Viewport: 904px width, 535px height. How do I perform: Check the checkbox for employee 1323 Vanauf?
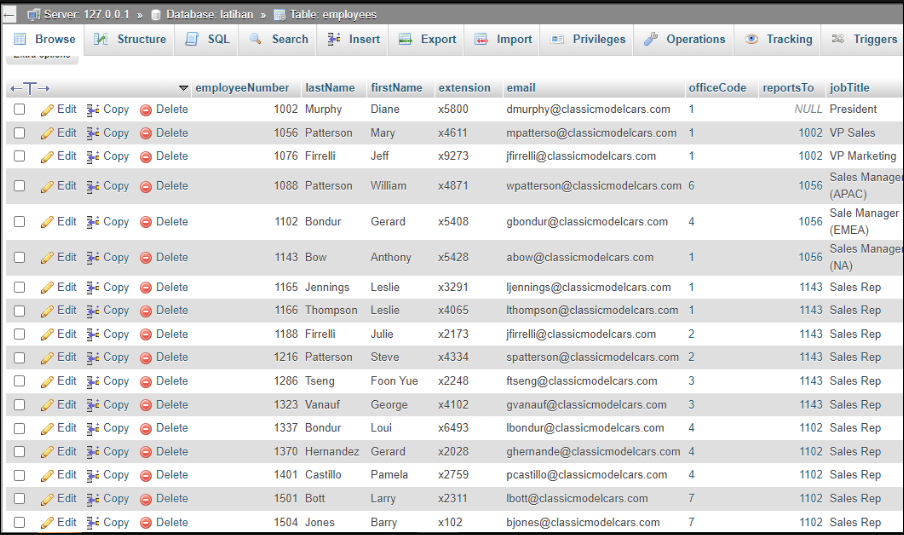pyautogui.click(x=20, y=405)
